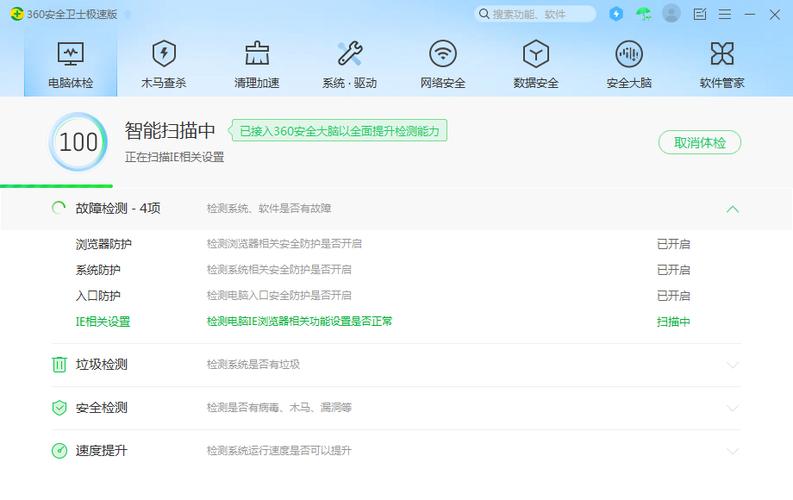Screen dimensions: 793x500
Task: Click 检测是否有病毒、木马 description
Action: coord(279,407)
